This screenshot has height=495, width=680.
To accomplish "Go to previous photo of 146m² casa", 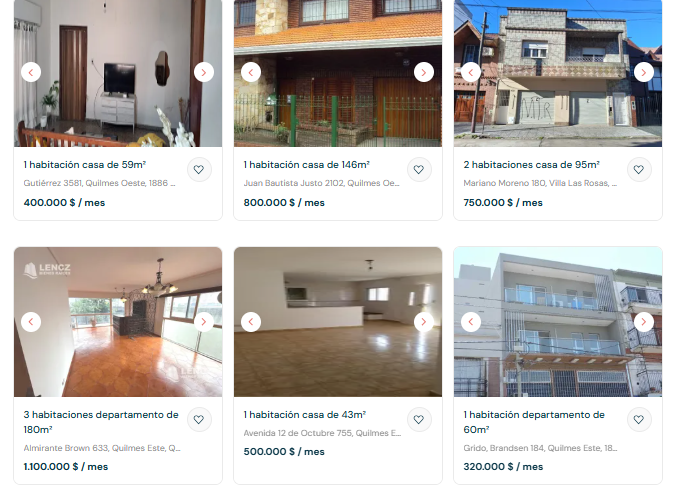I will pyautogui.click(x=251, y=72).
